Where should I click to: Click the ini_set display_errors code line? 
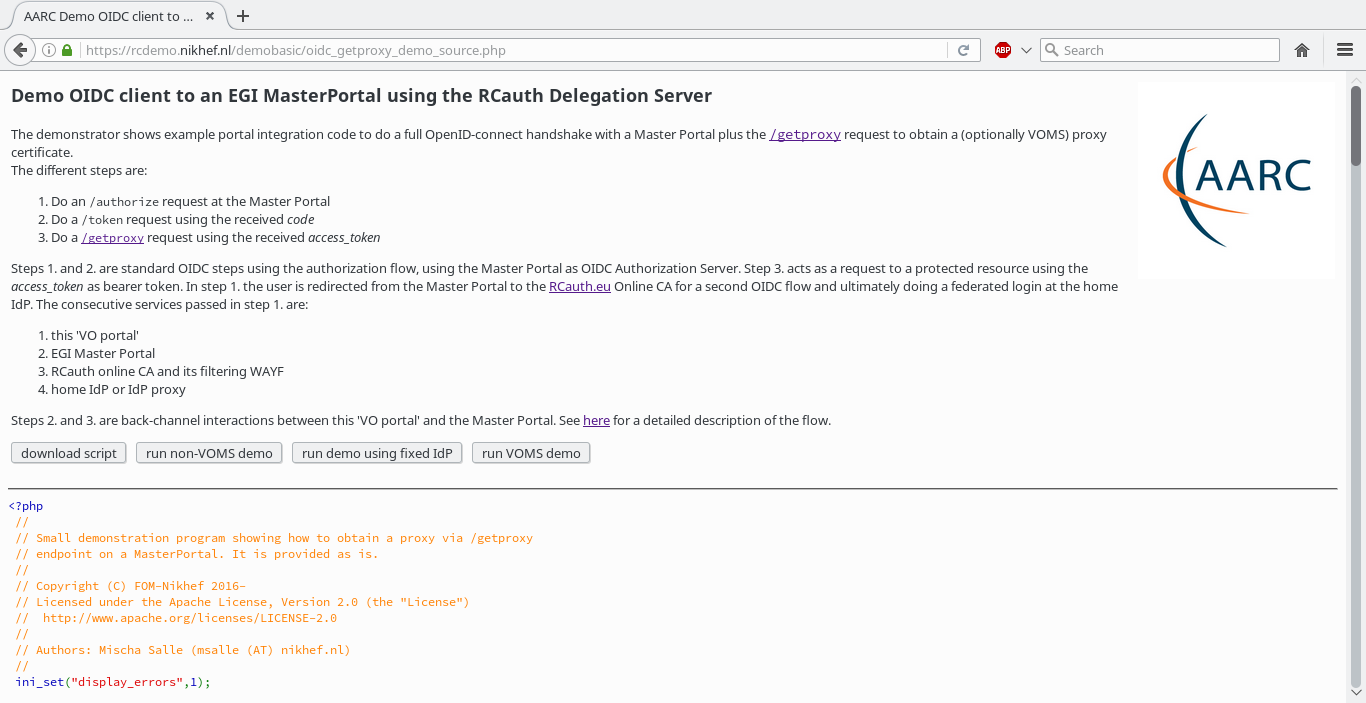click(x=113, y=682)
